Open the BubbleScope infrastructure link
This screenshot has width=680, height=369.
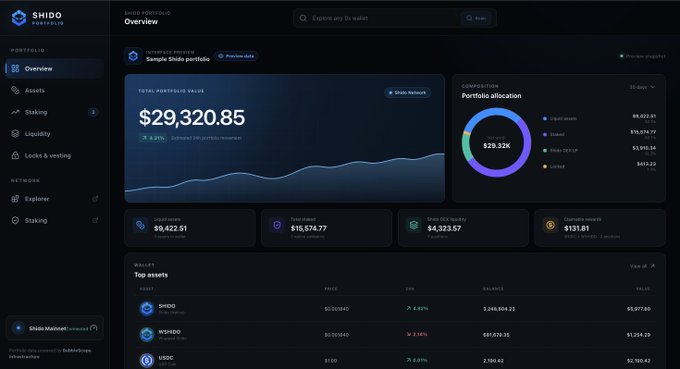tap(50, 353)
